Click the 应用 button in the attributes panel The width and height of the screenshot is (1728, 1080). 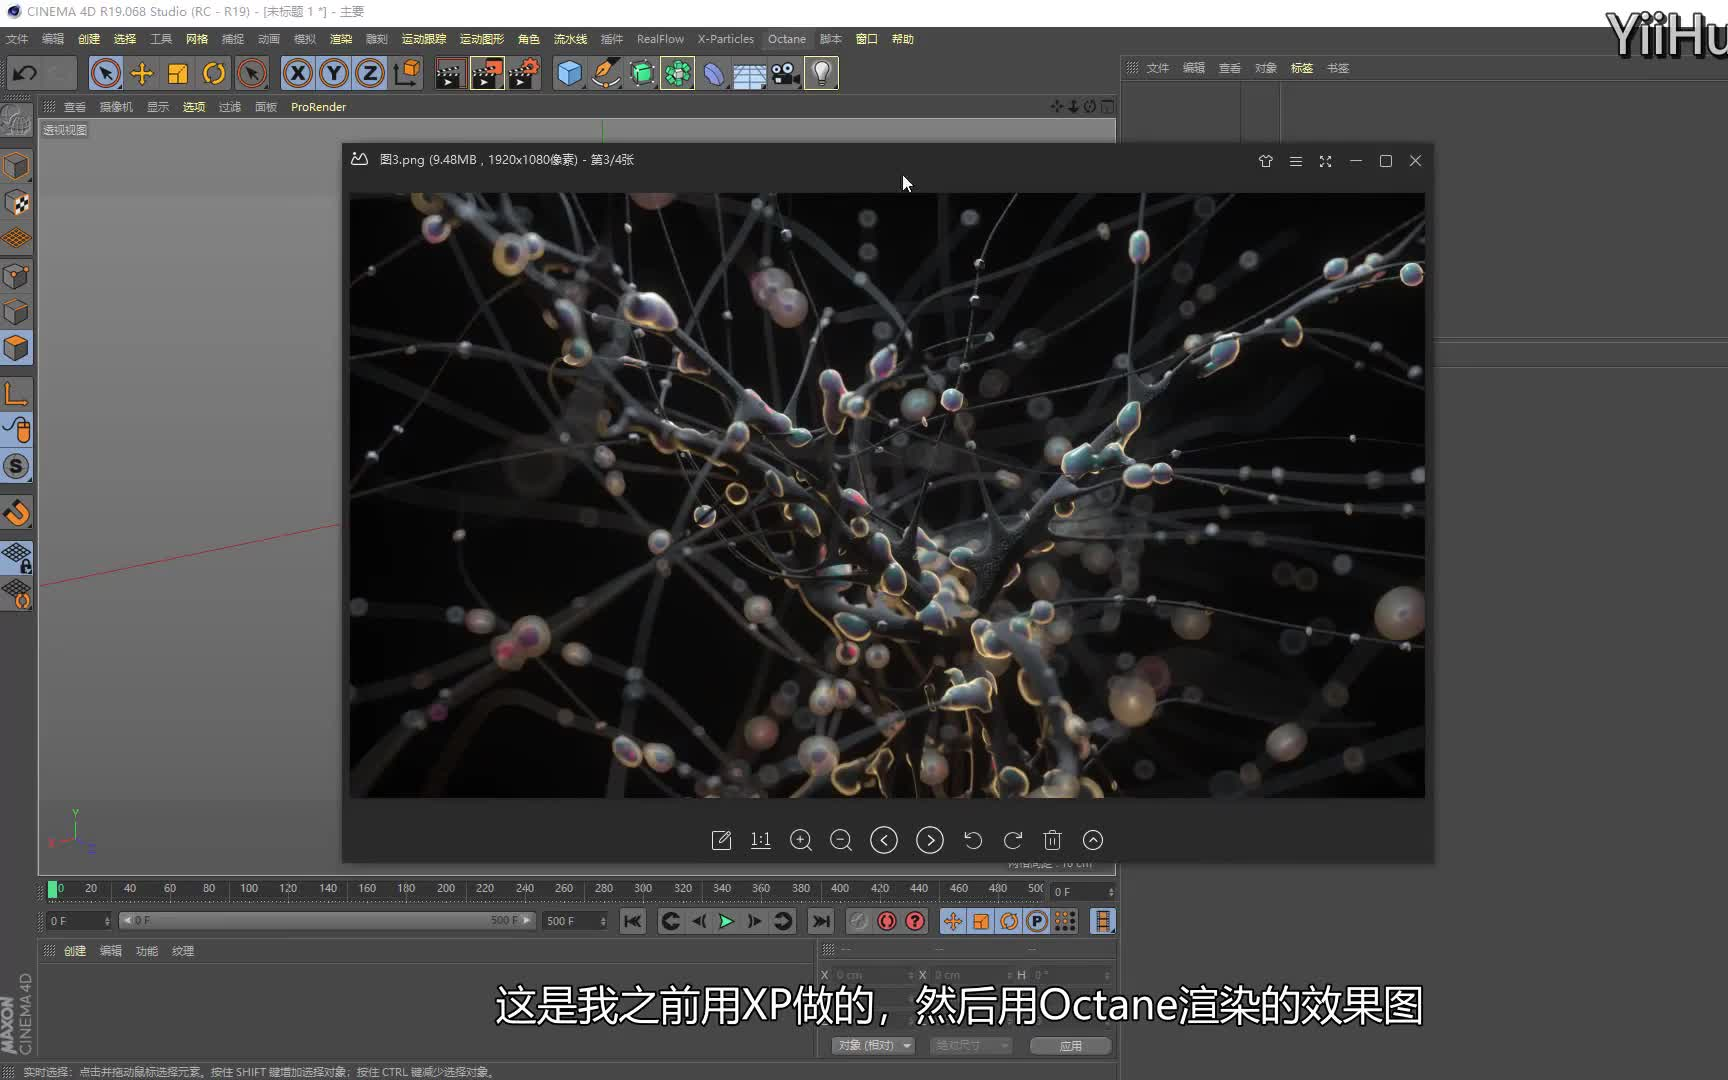1069,1045
